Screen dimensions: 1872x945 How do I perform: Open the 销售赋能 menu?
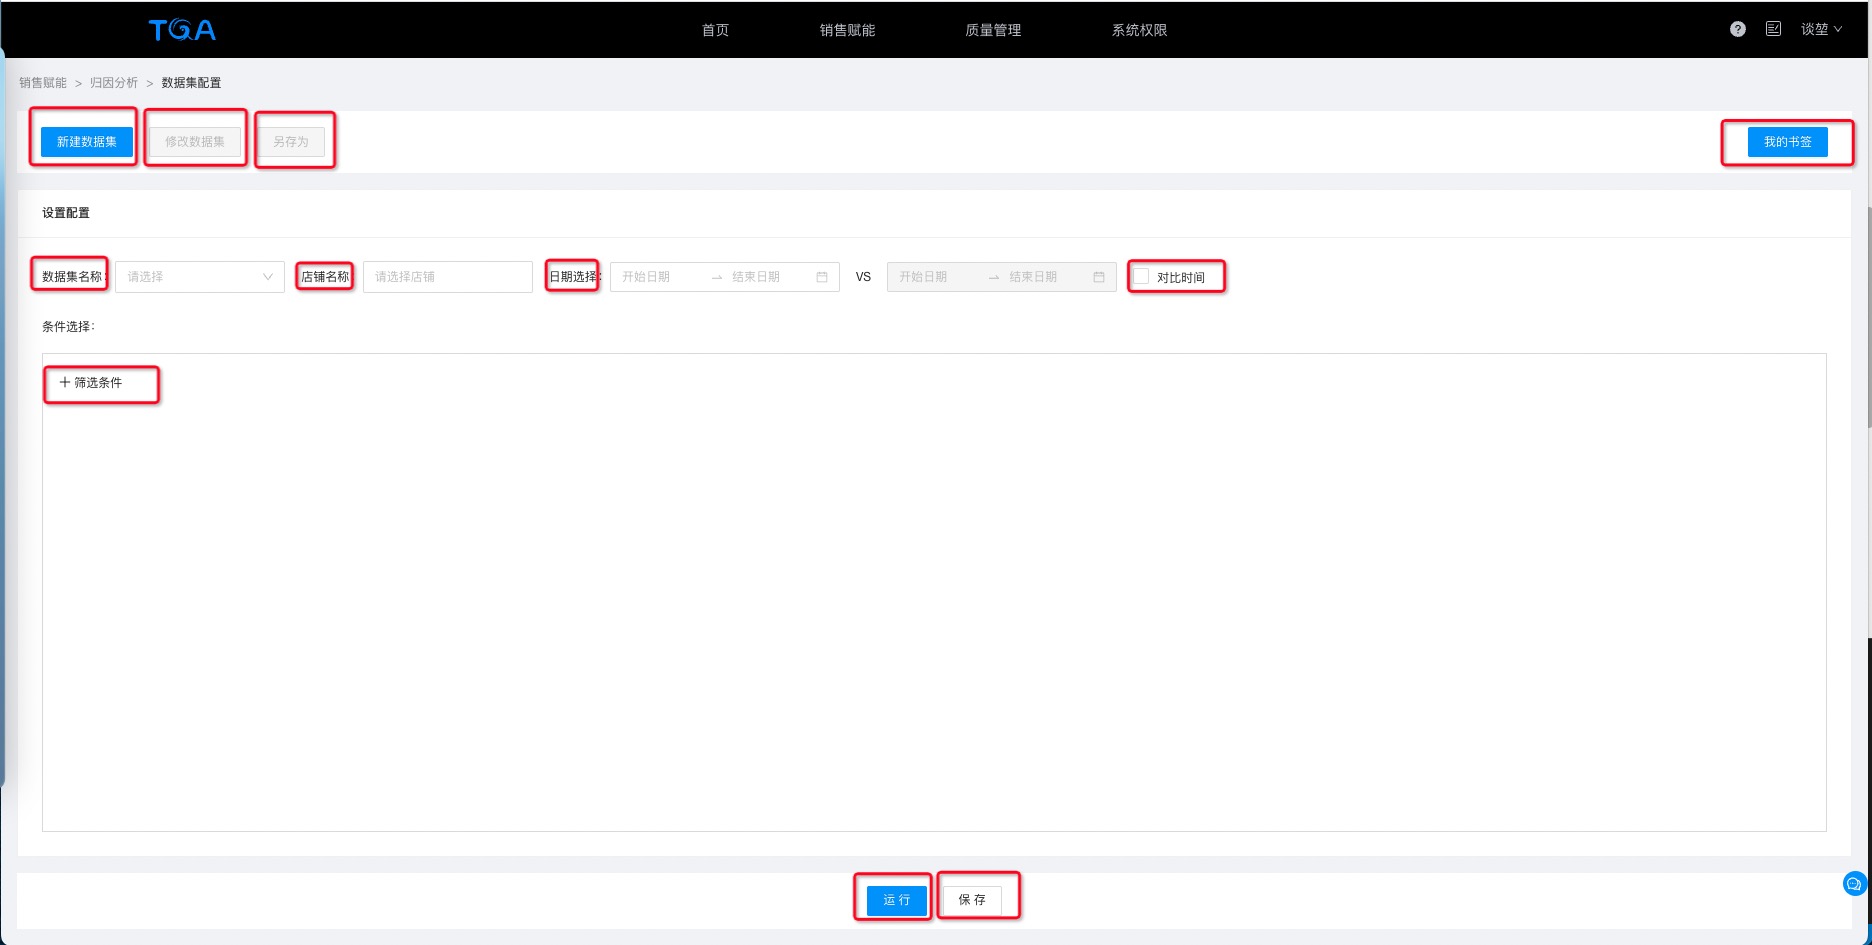(847, 30)
